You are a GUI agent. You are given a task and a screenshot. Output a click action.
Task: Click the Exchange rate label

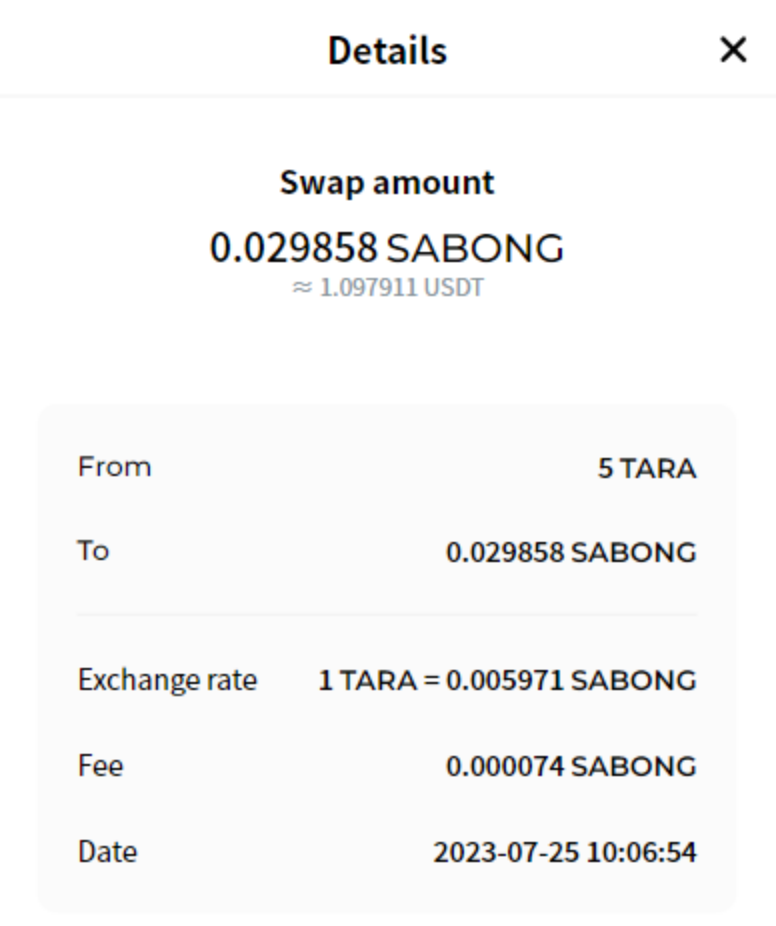(x=167, y=680)
